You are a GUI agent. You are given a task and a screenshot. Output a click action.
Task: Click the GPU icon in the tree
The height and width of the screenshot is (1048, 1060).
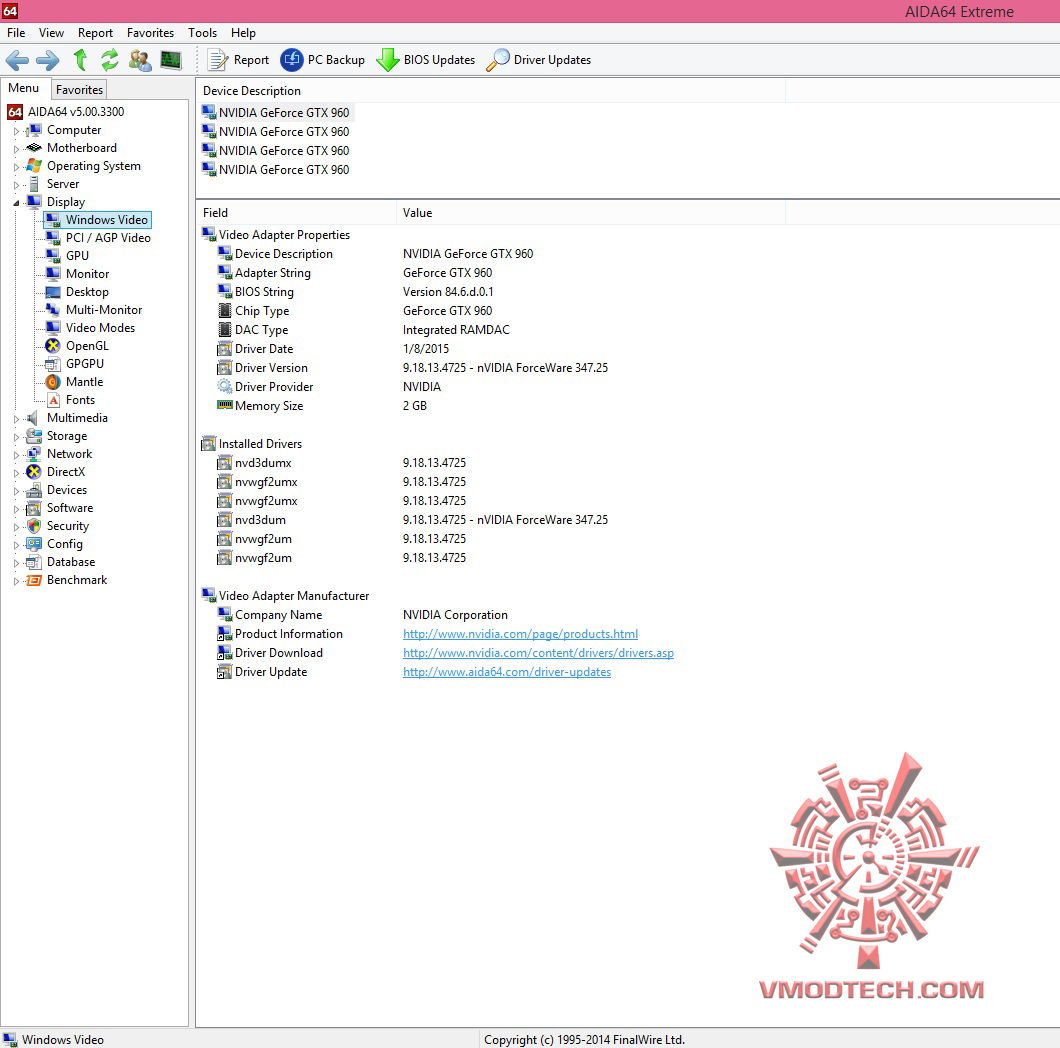[53, 256]
